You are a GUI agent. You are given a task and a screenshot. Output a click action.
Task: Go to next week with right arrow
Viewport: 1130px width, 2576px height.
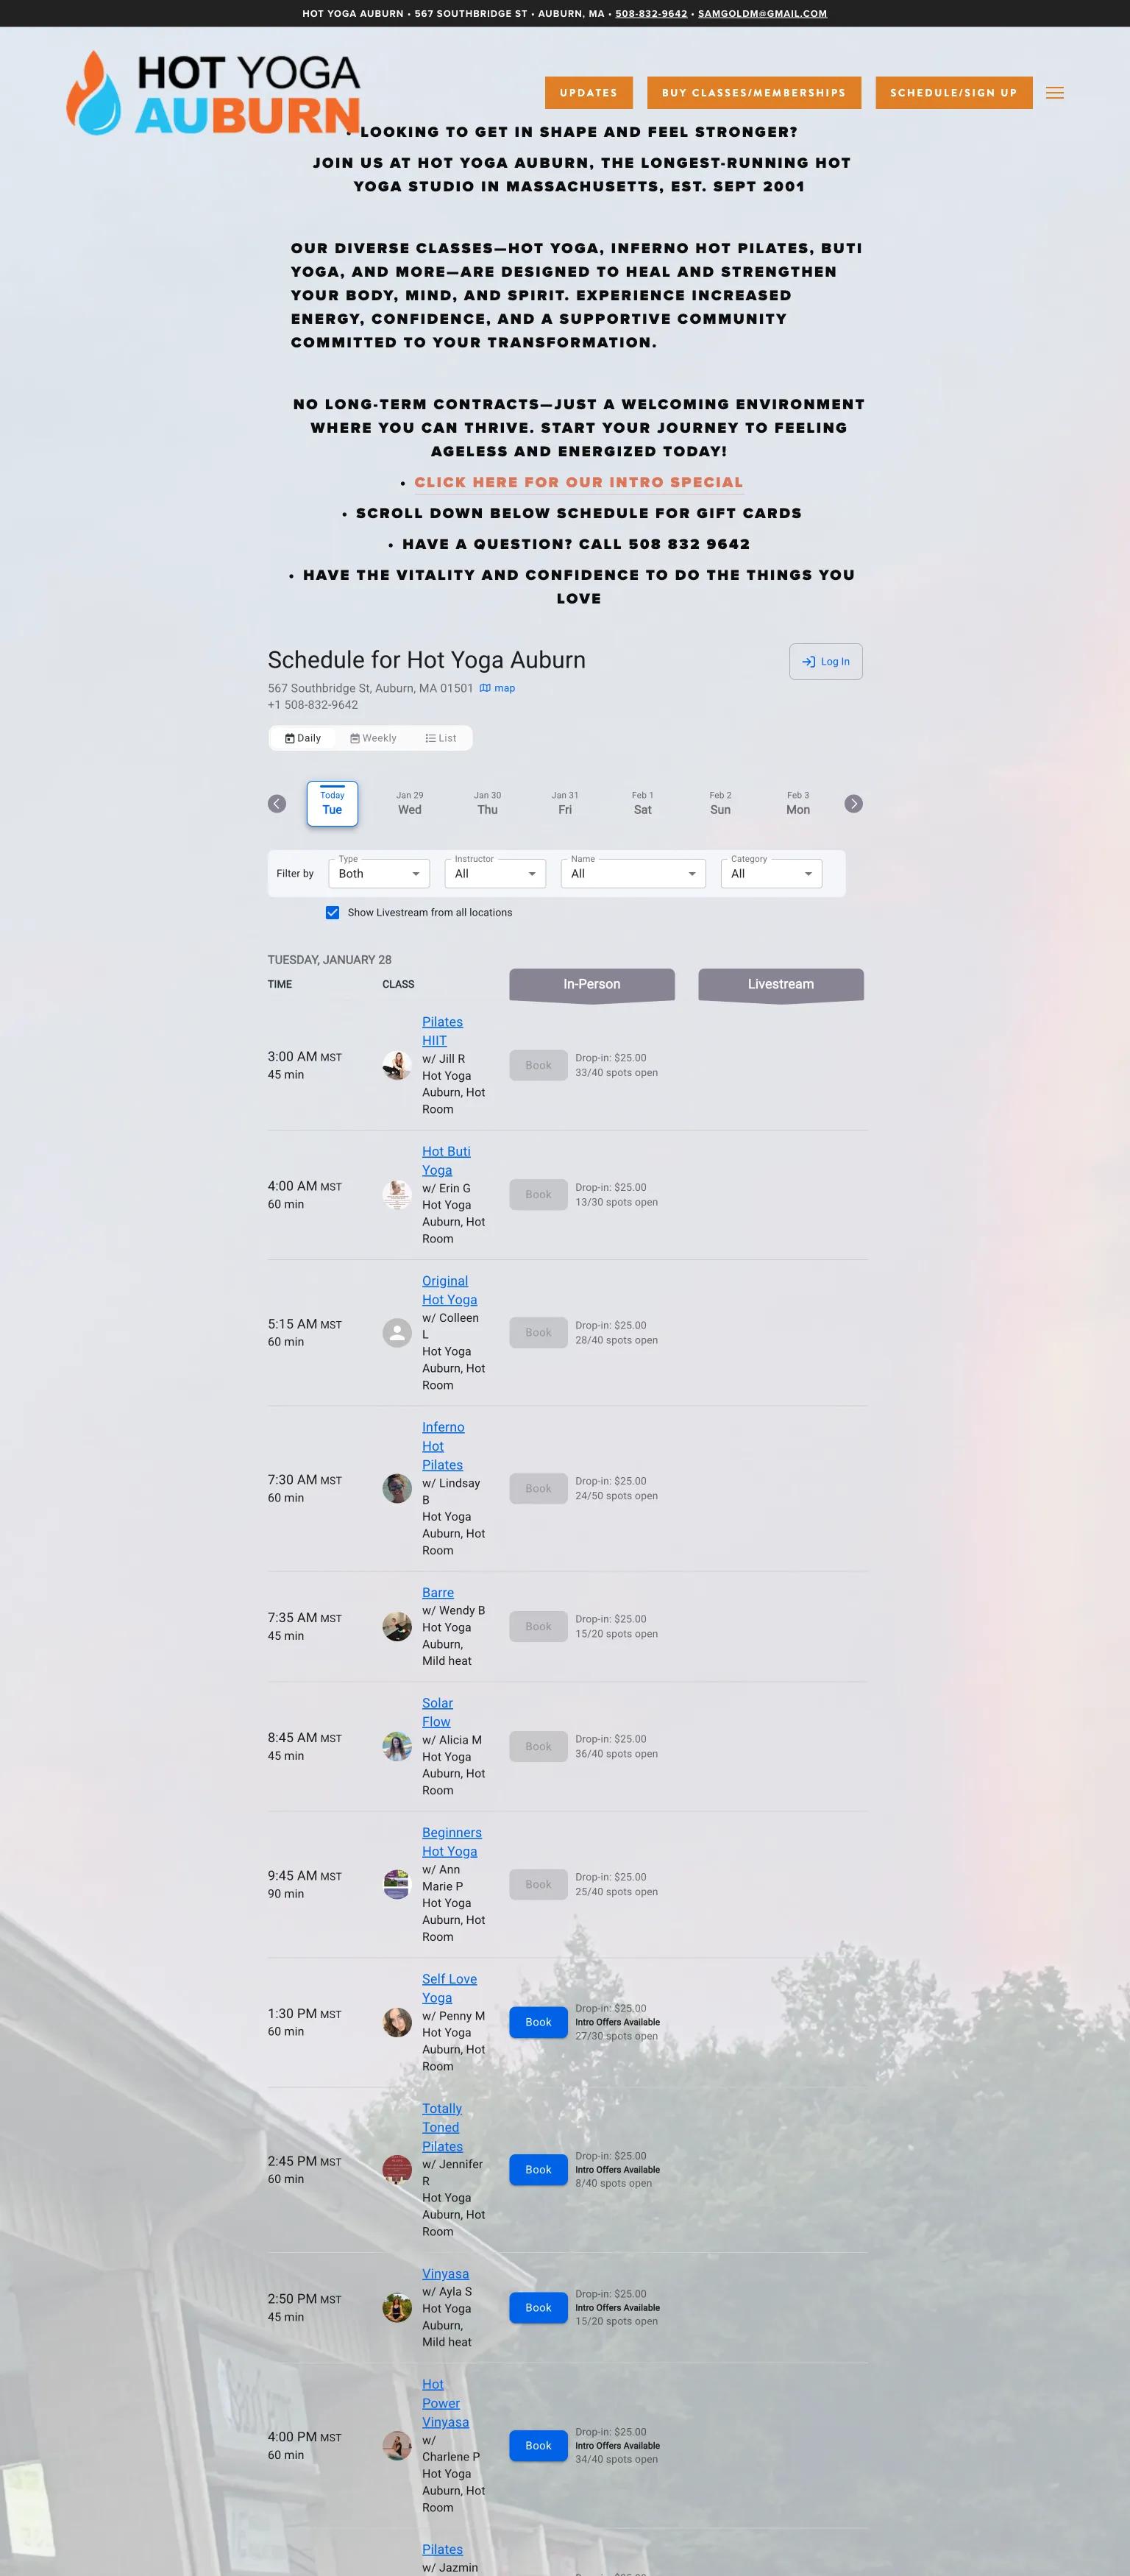pos(853,804)
